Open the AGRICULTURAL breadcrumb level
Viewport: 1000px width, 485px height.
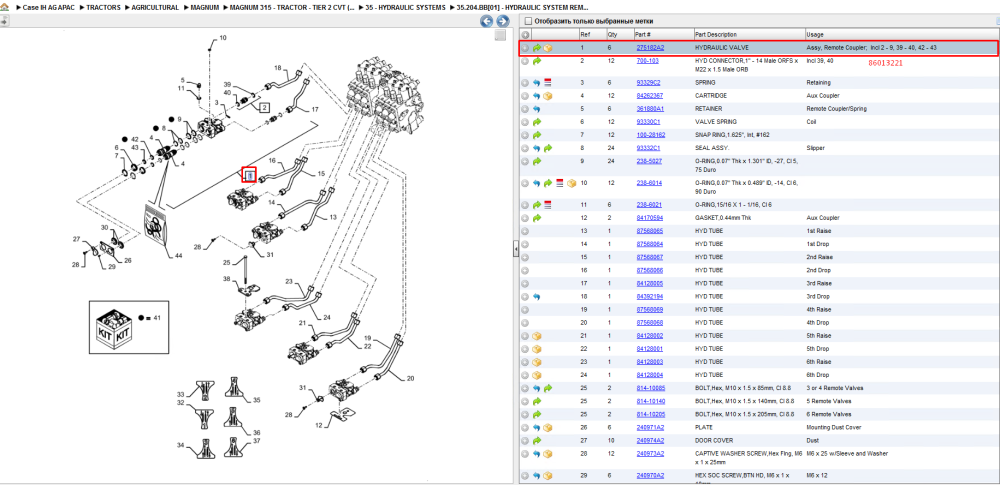tap(155, 7)
